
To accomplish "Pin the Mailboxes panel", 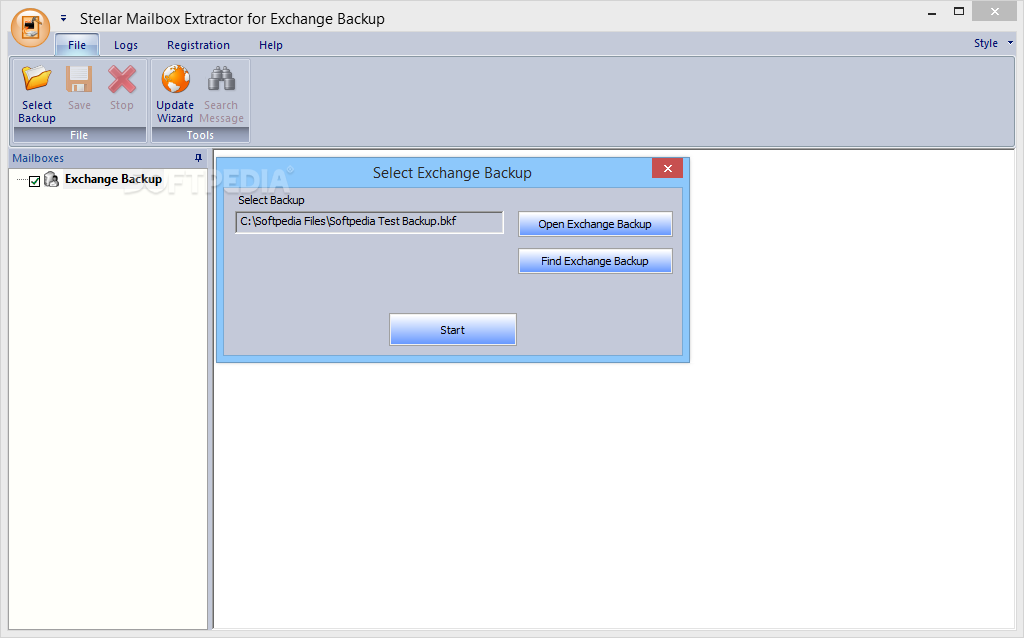I will 199,158.
